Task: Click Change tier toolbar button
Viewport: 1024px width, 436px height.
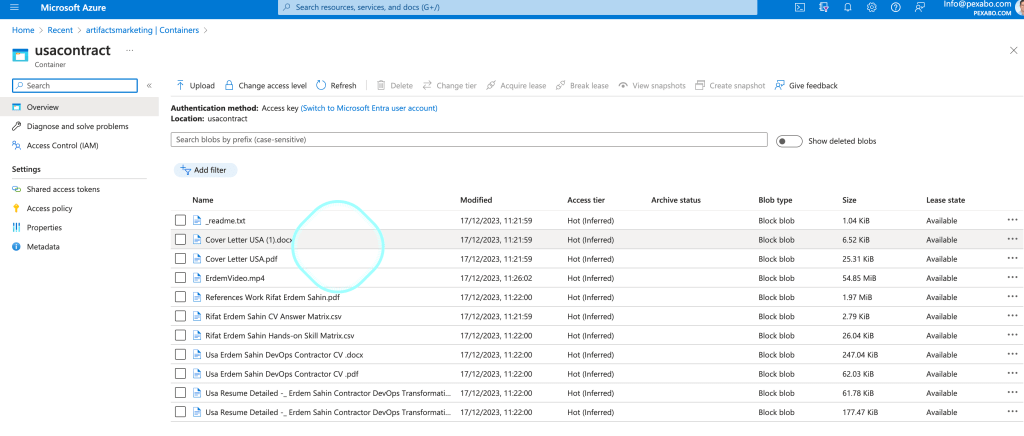Action: 449,86
